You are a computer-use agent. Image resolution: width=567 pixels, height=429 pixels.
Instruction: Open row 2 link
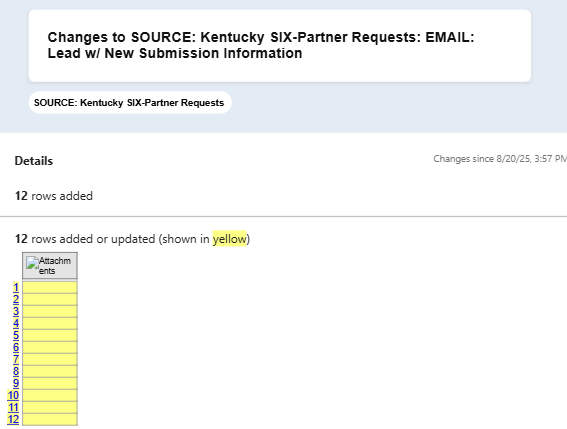16,300
